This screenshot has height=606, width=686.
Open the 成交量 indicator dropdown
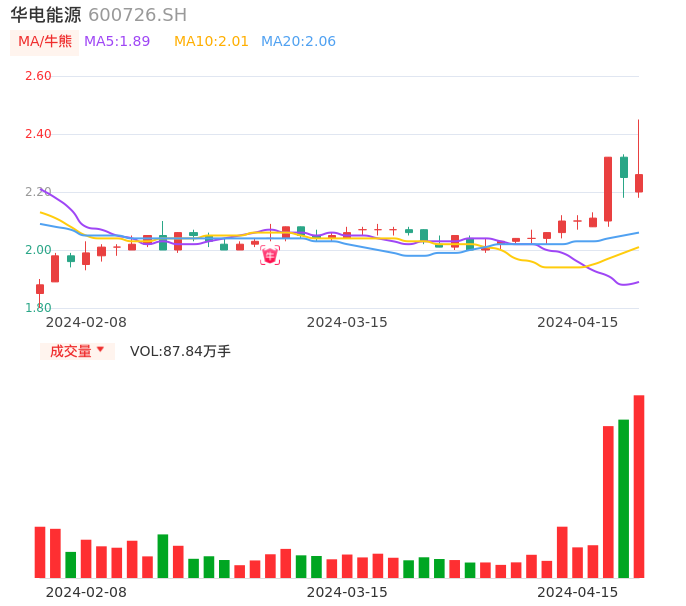click(x=77, y=351)
